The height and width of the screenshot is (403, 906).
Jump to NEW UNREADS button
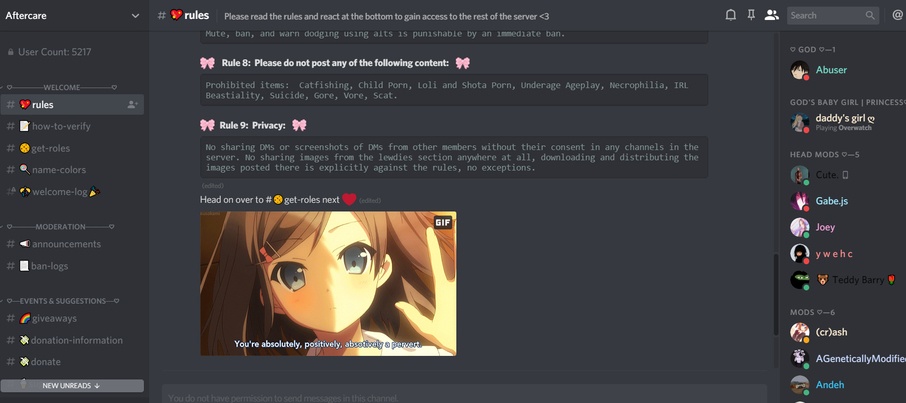72,386
